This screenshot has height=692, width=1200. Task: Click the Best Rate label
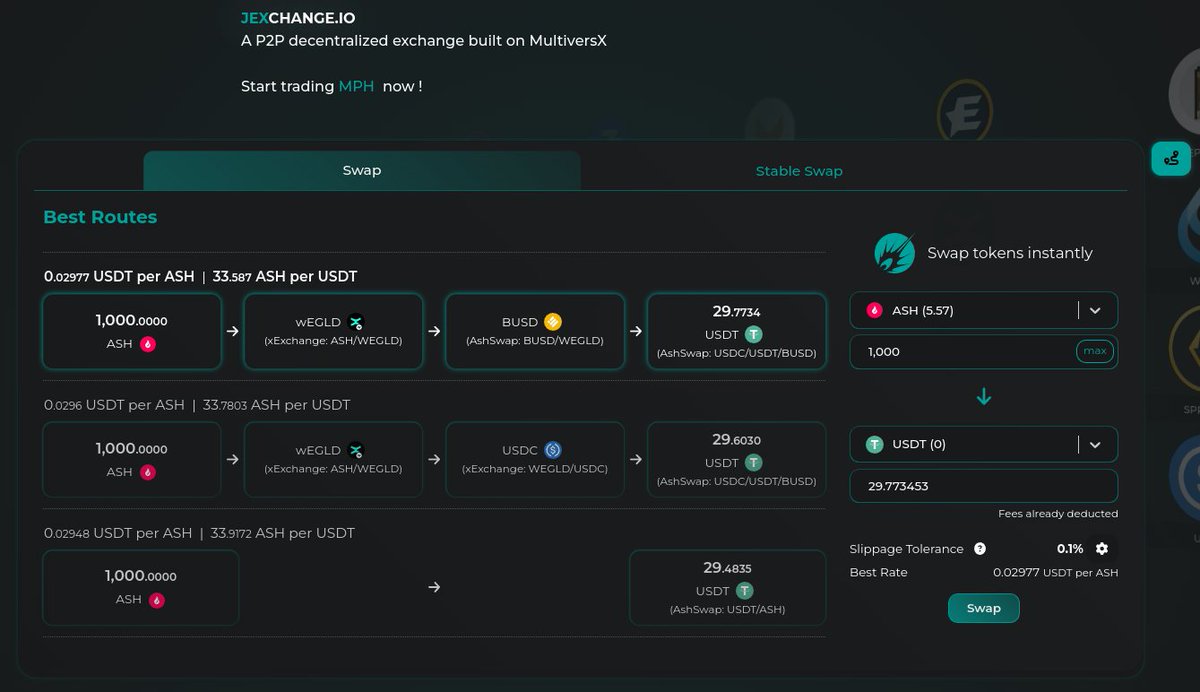coord(879,573)
